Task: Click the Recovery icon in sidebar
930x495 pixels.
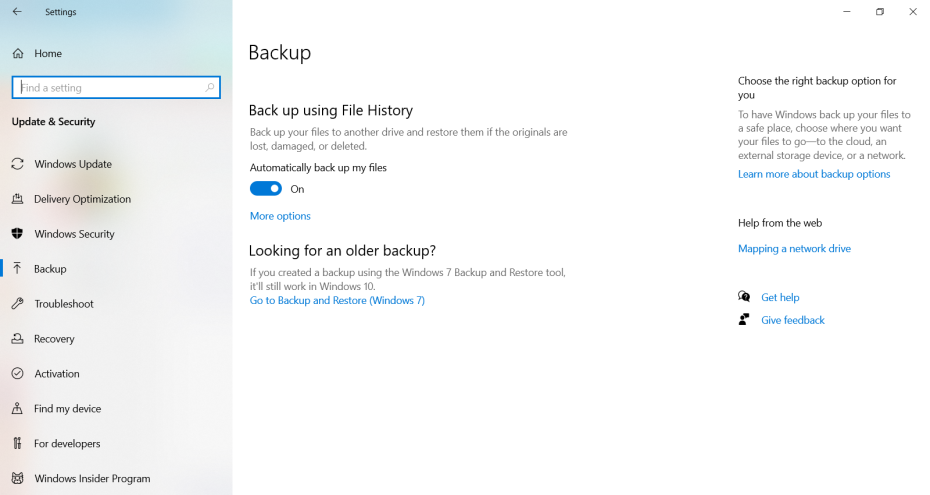Action: click(x=17, y=339)
